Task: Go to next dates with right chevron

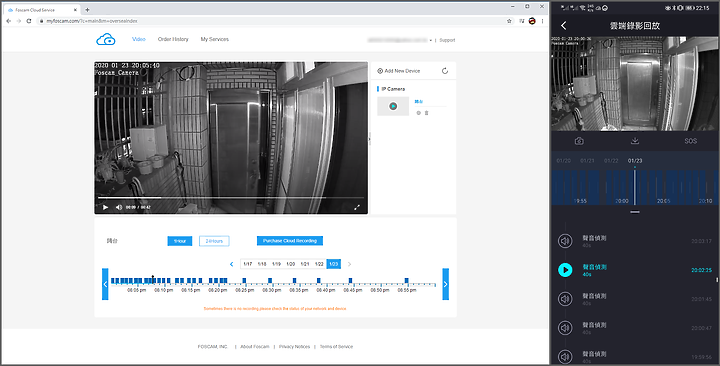Action: click(x=349, y=264)
